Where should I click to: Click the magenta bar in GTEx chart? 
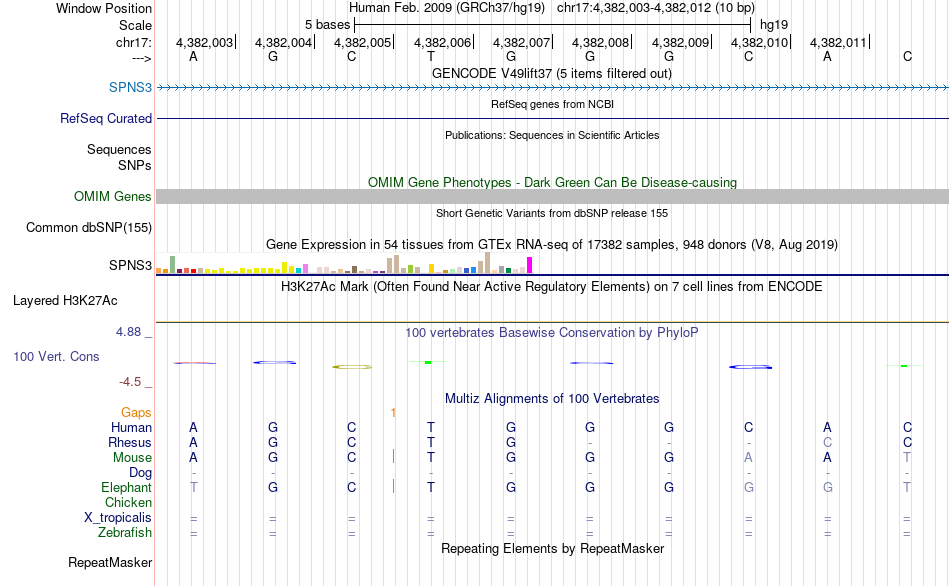tap(530, 265)
